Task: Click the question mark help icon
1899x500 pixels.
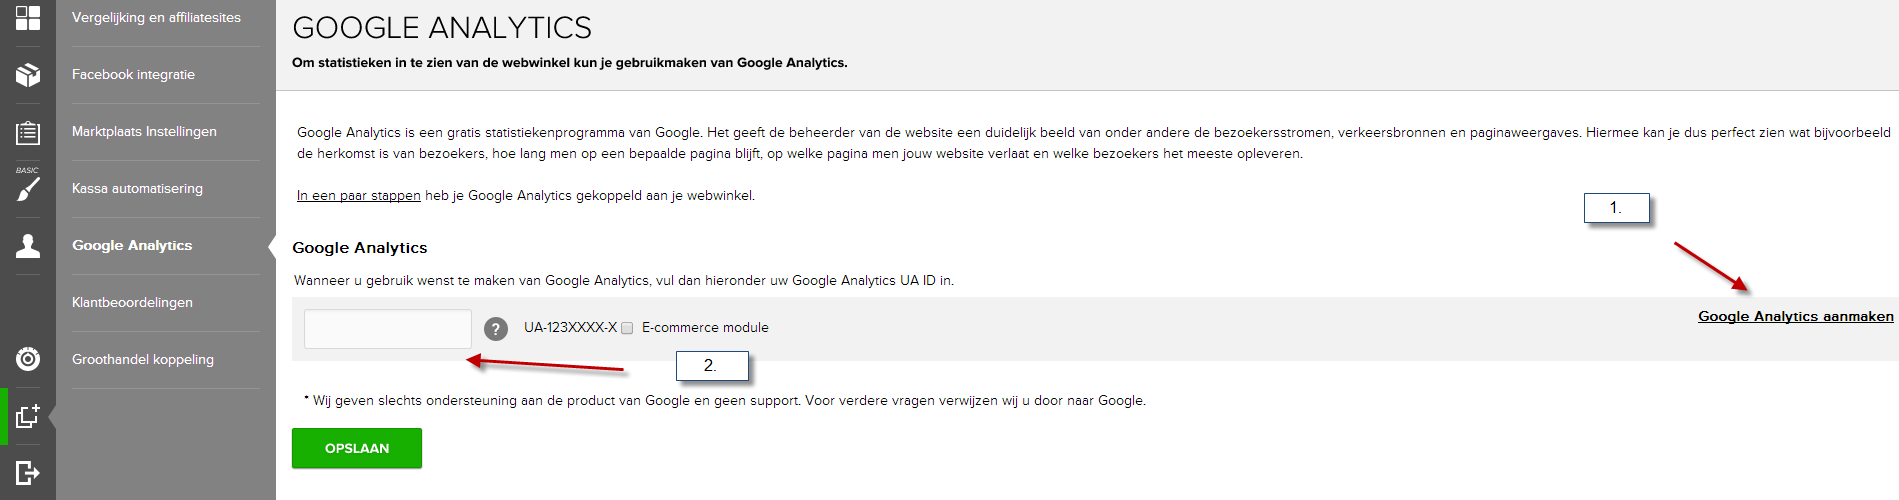Action: click(x=496, y=329)
